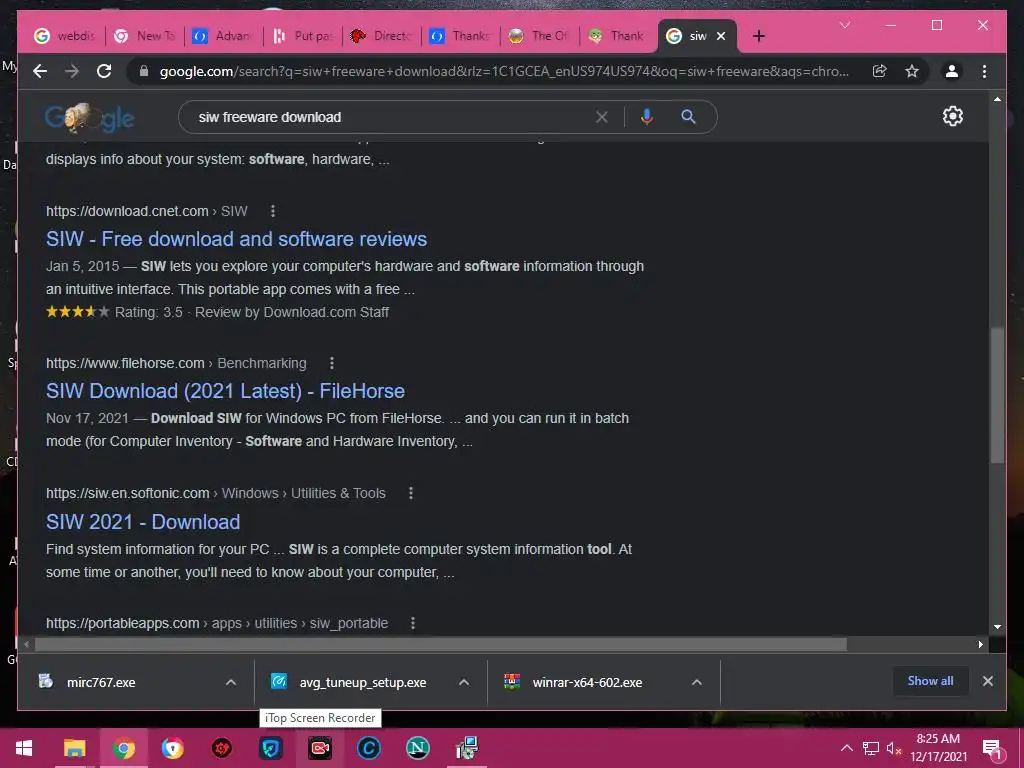Viewport: 1024px width, 768px height.
Task: Open the downloaded mirc767.exe file
Action: point(101,682)
